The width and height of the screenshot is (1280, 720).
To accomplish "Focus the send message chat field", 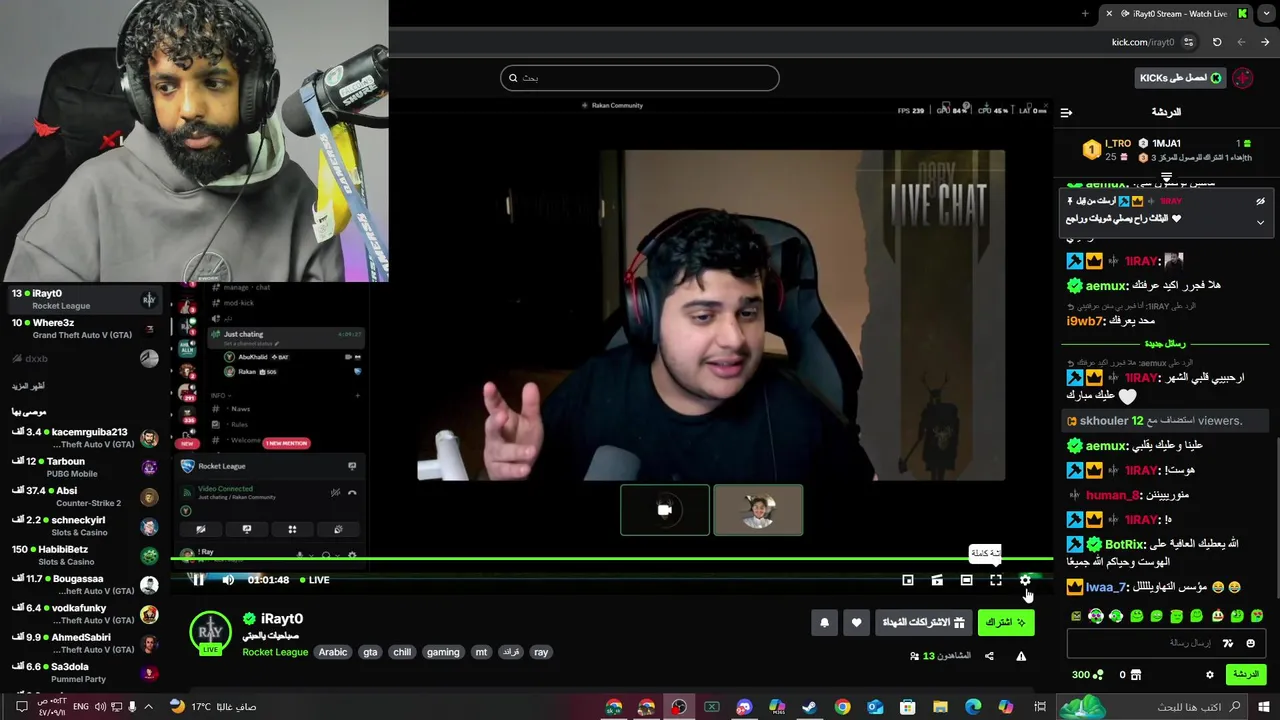I will [x=1166, y=643].
